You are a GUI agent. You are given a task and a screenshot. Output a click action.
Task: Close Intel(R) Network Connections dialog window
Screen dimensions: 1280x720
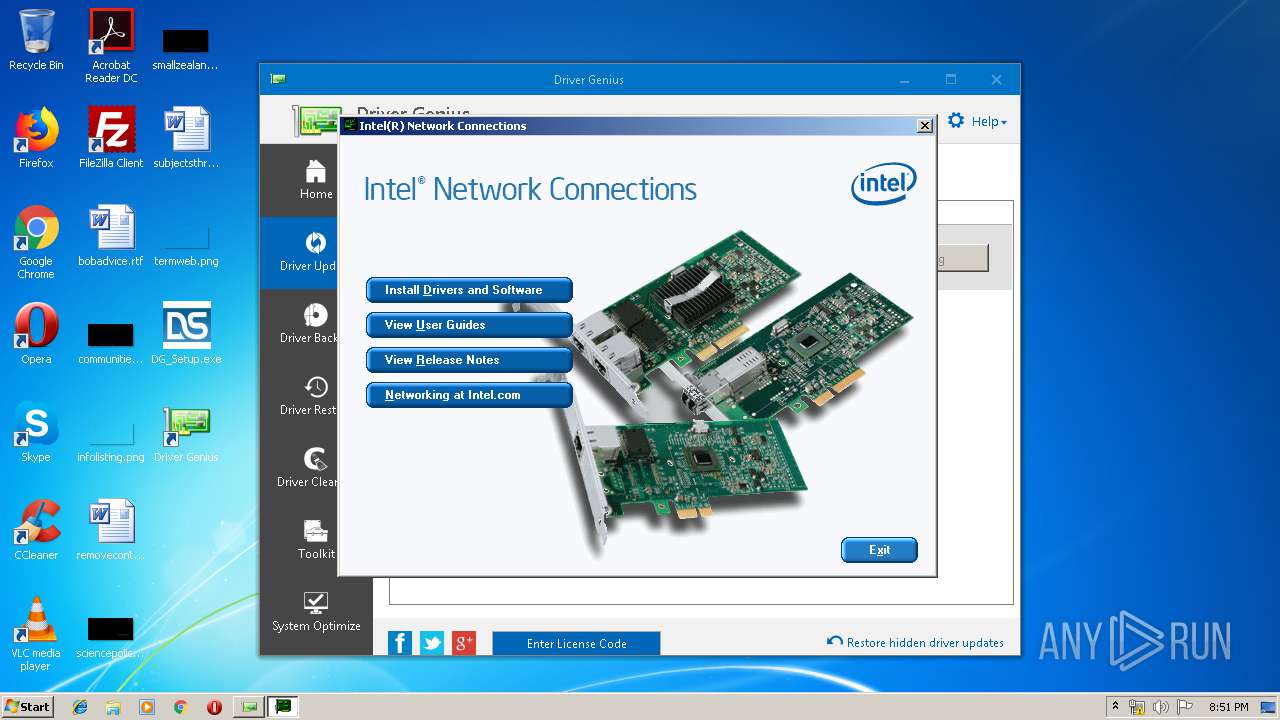925,126
